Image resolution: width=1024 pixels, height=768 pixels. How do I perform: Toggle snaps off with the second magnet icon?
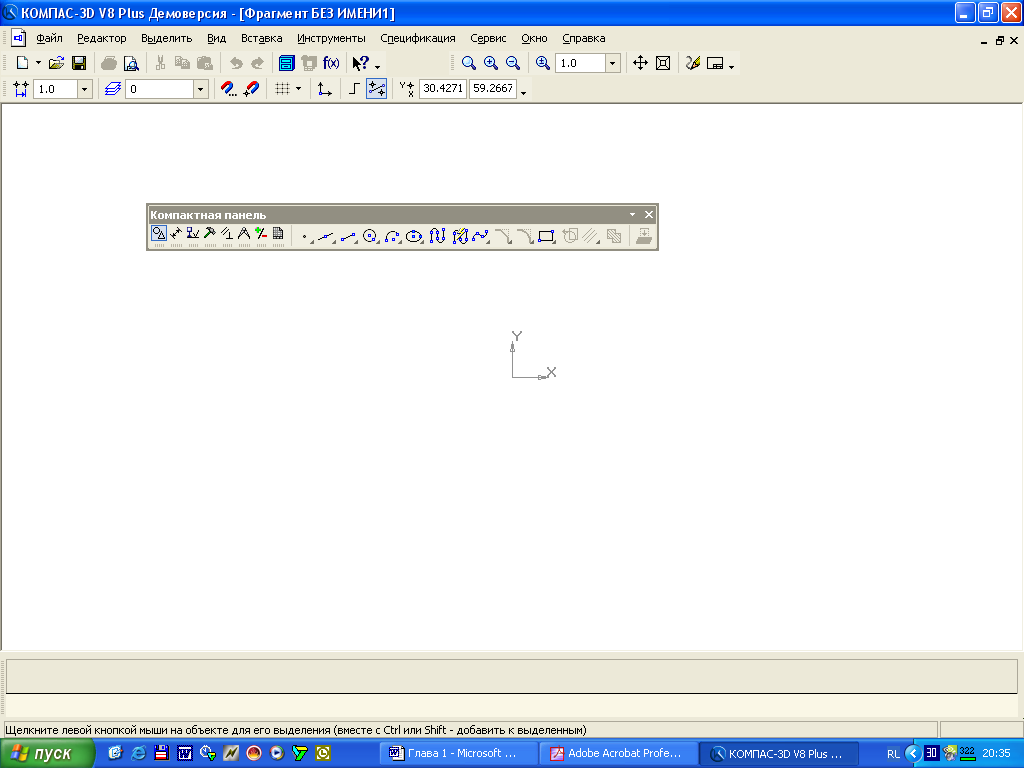pyautogui.click(x=251, y=89)
